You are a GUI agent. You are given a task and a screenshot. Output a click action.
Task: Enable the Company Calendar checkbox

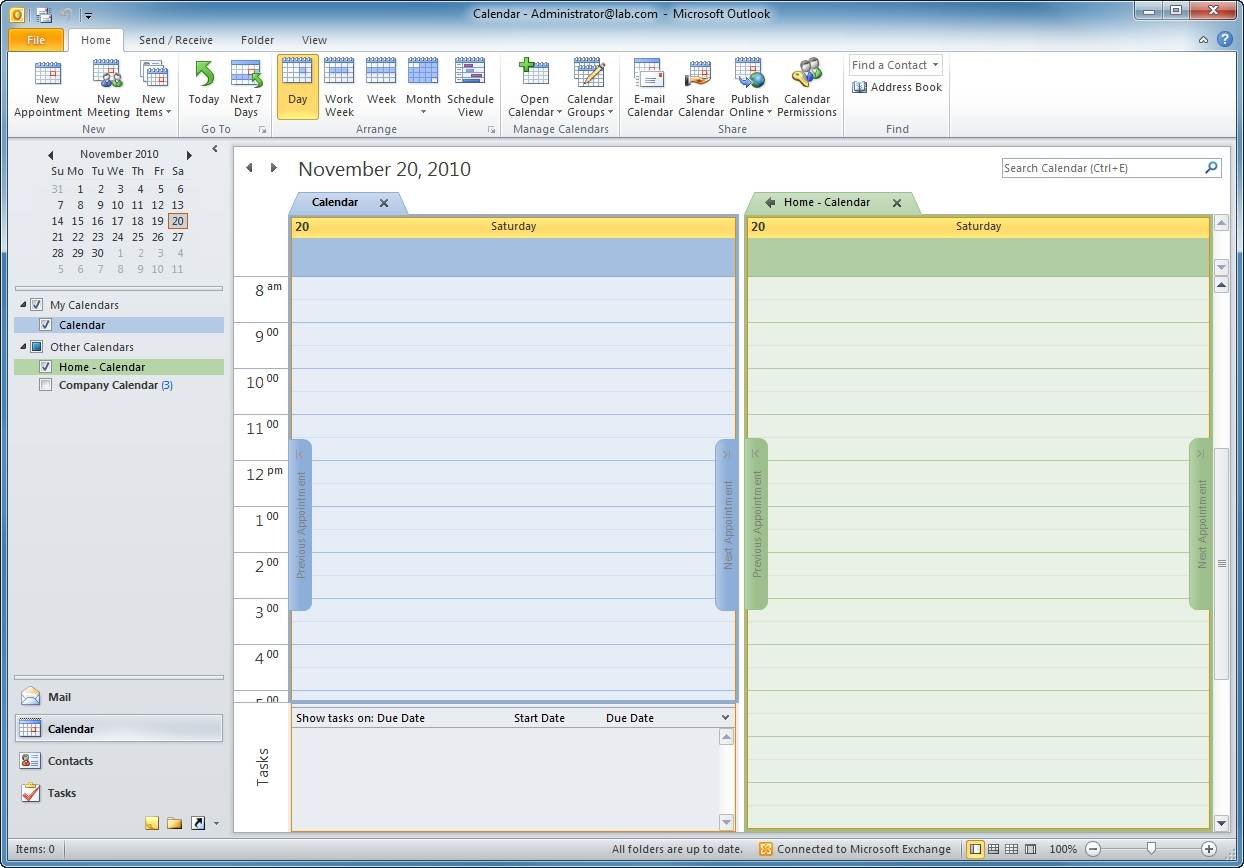(x=45, y=385)
